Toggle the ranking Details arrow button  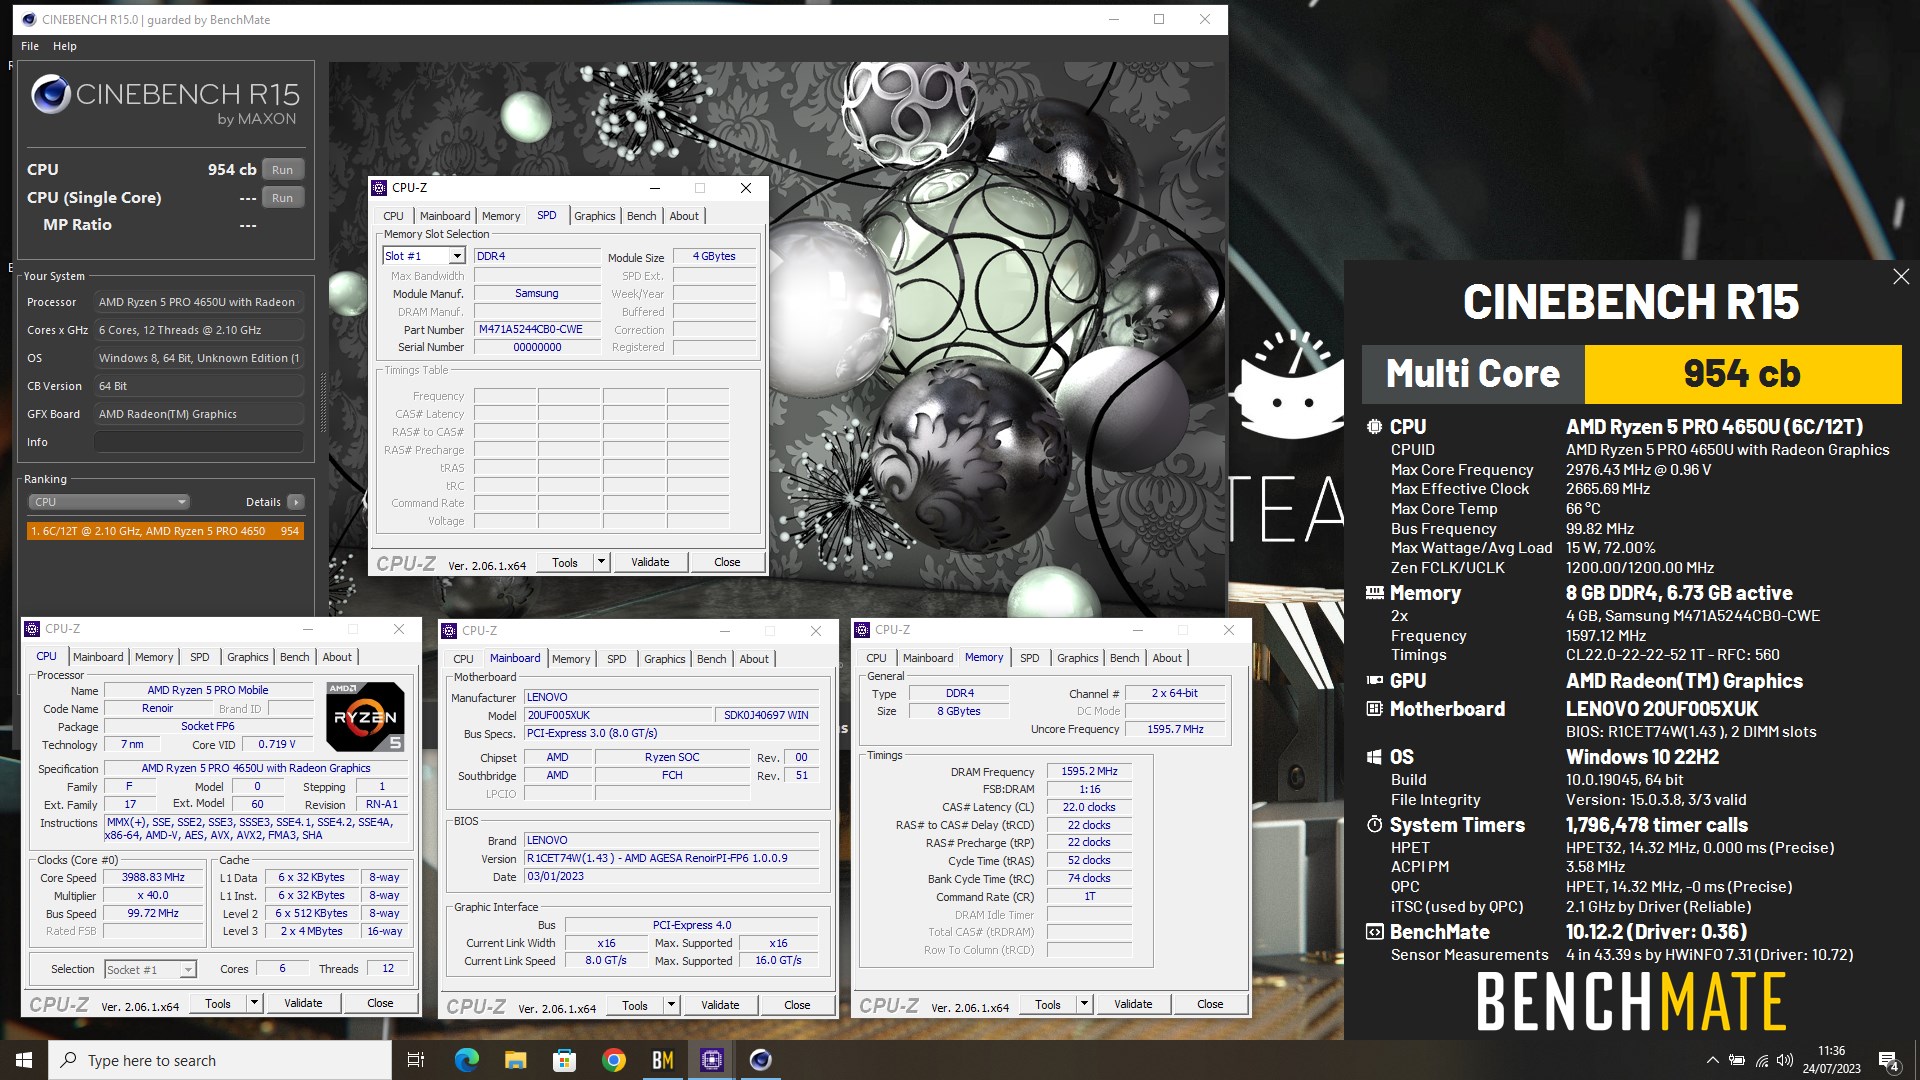pyautogui.click(x=295, y=502)
